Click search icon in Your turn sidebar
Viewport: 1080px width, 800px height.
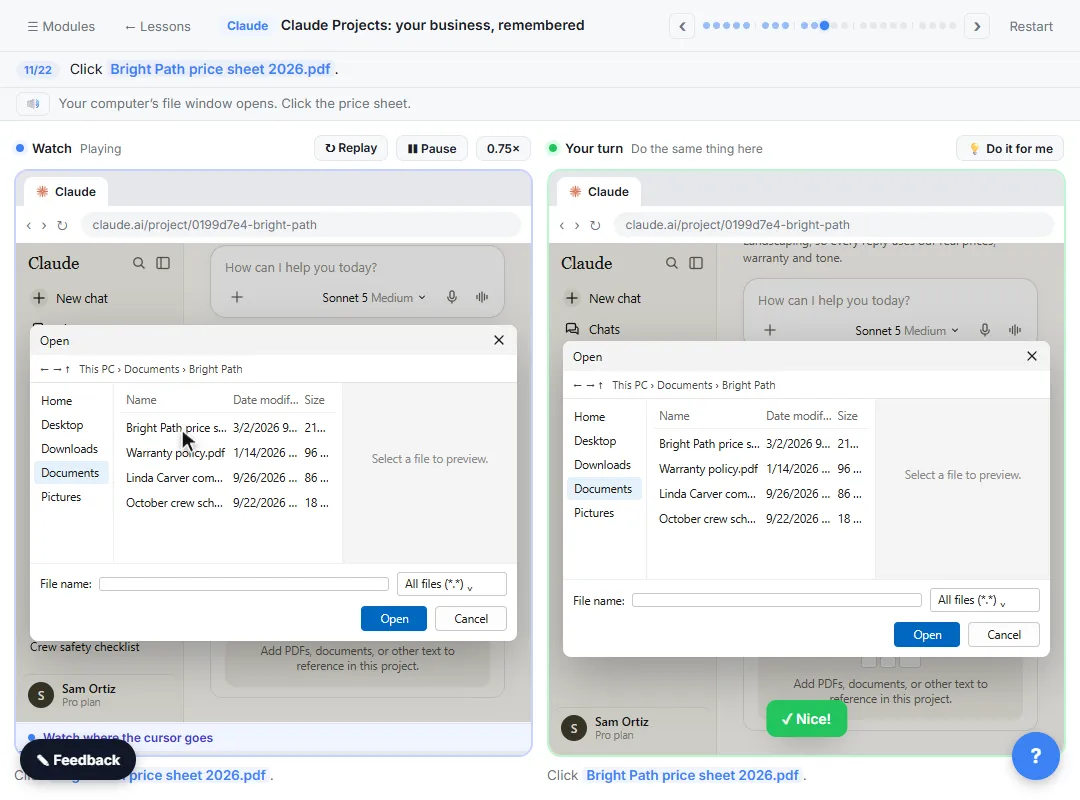coord(672,263)
